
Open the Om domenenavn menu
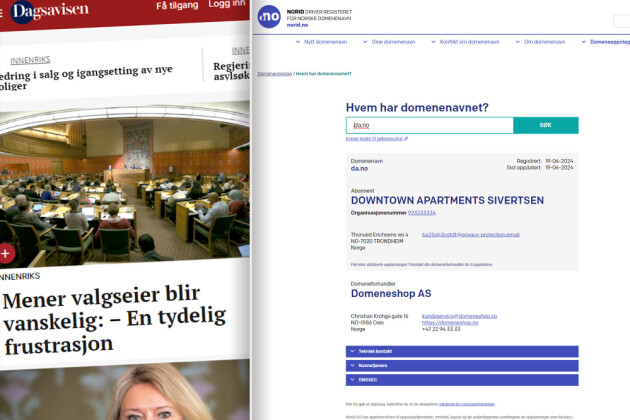tap(540, 42)
